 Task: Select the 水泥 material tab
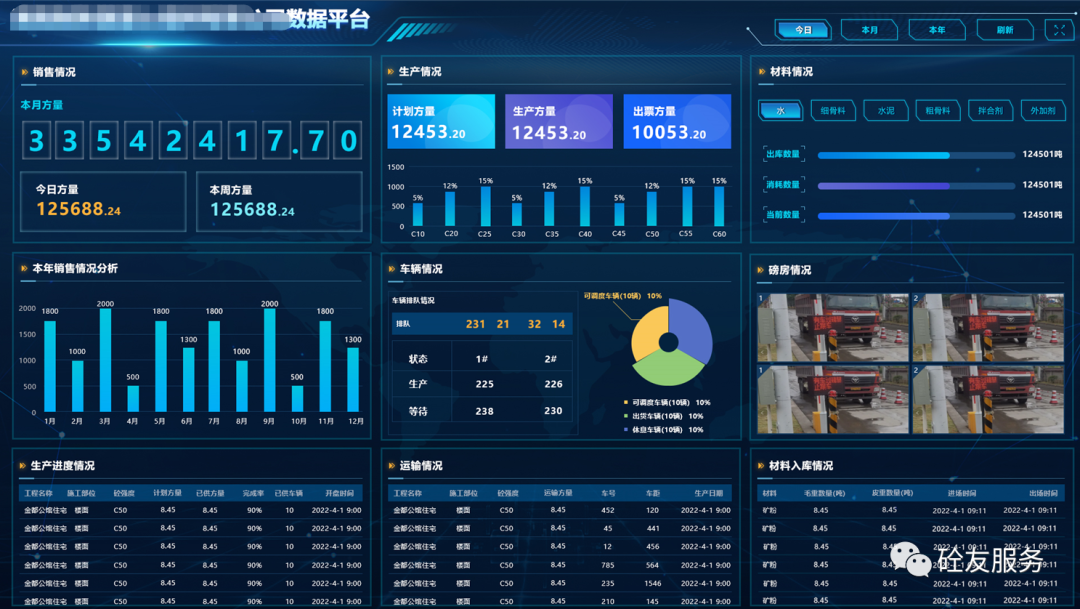click(x=885, y=111)
